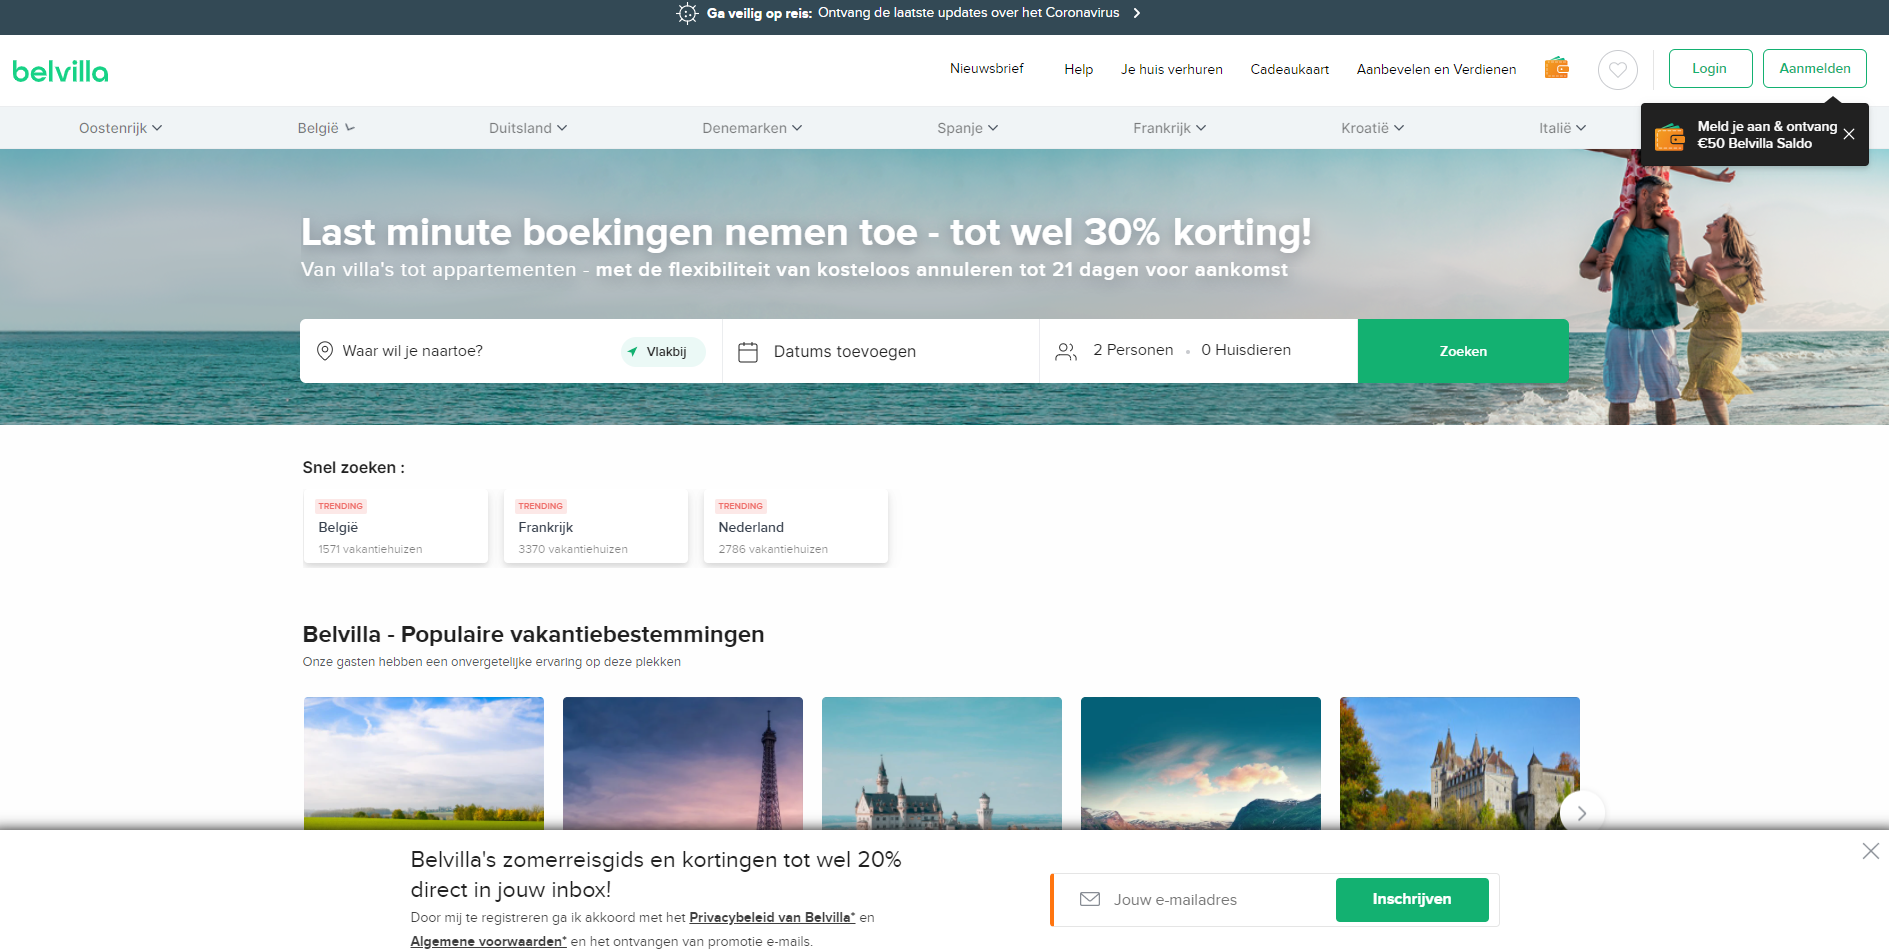The width and height of the screenshot is (1889, 951).
Task: Expand the Spanje country menu
Action: pos(967,128)
